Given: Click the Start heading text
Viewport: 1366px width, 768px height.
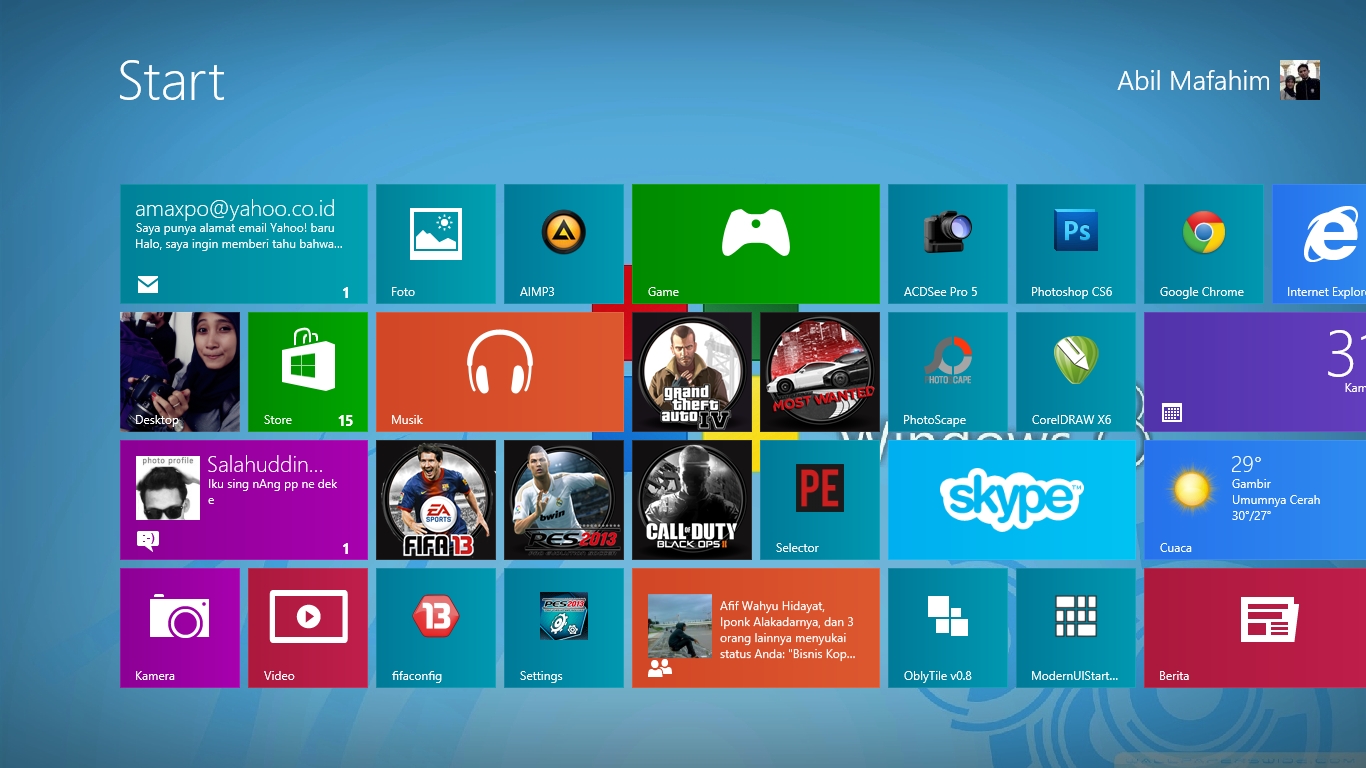Looking at the screenshot, I should [172, 80].
